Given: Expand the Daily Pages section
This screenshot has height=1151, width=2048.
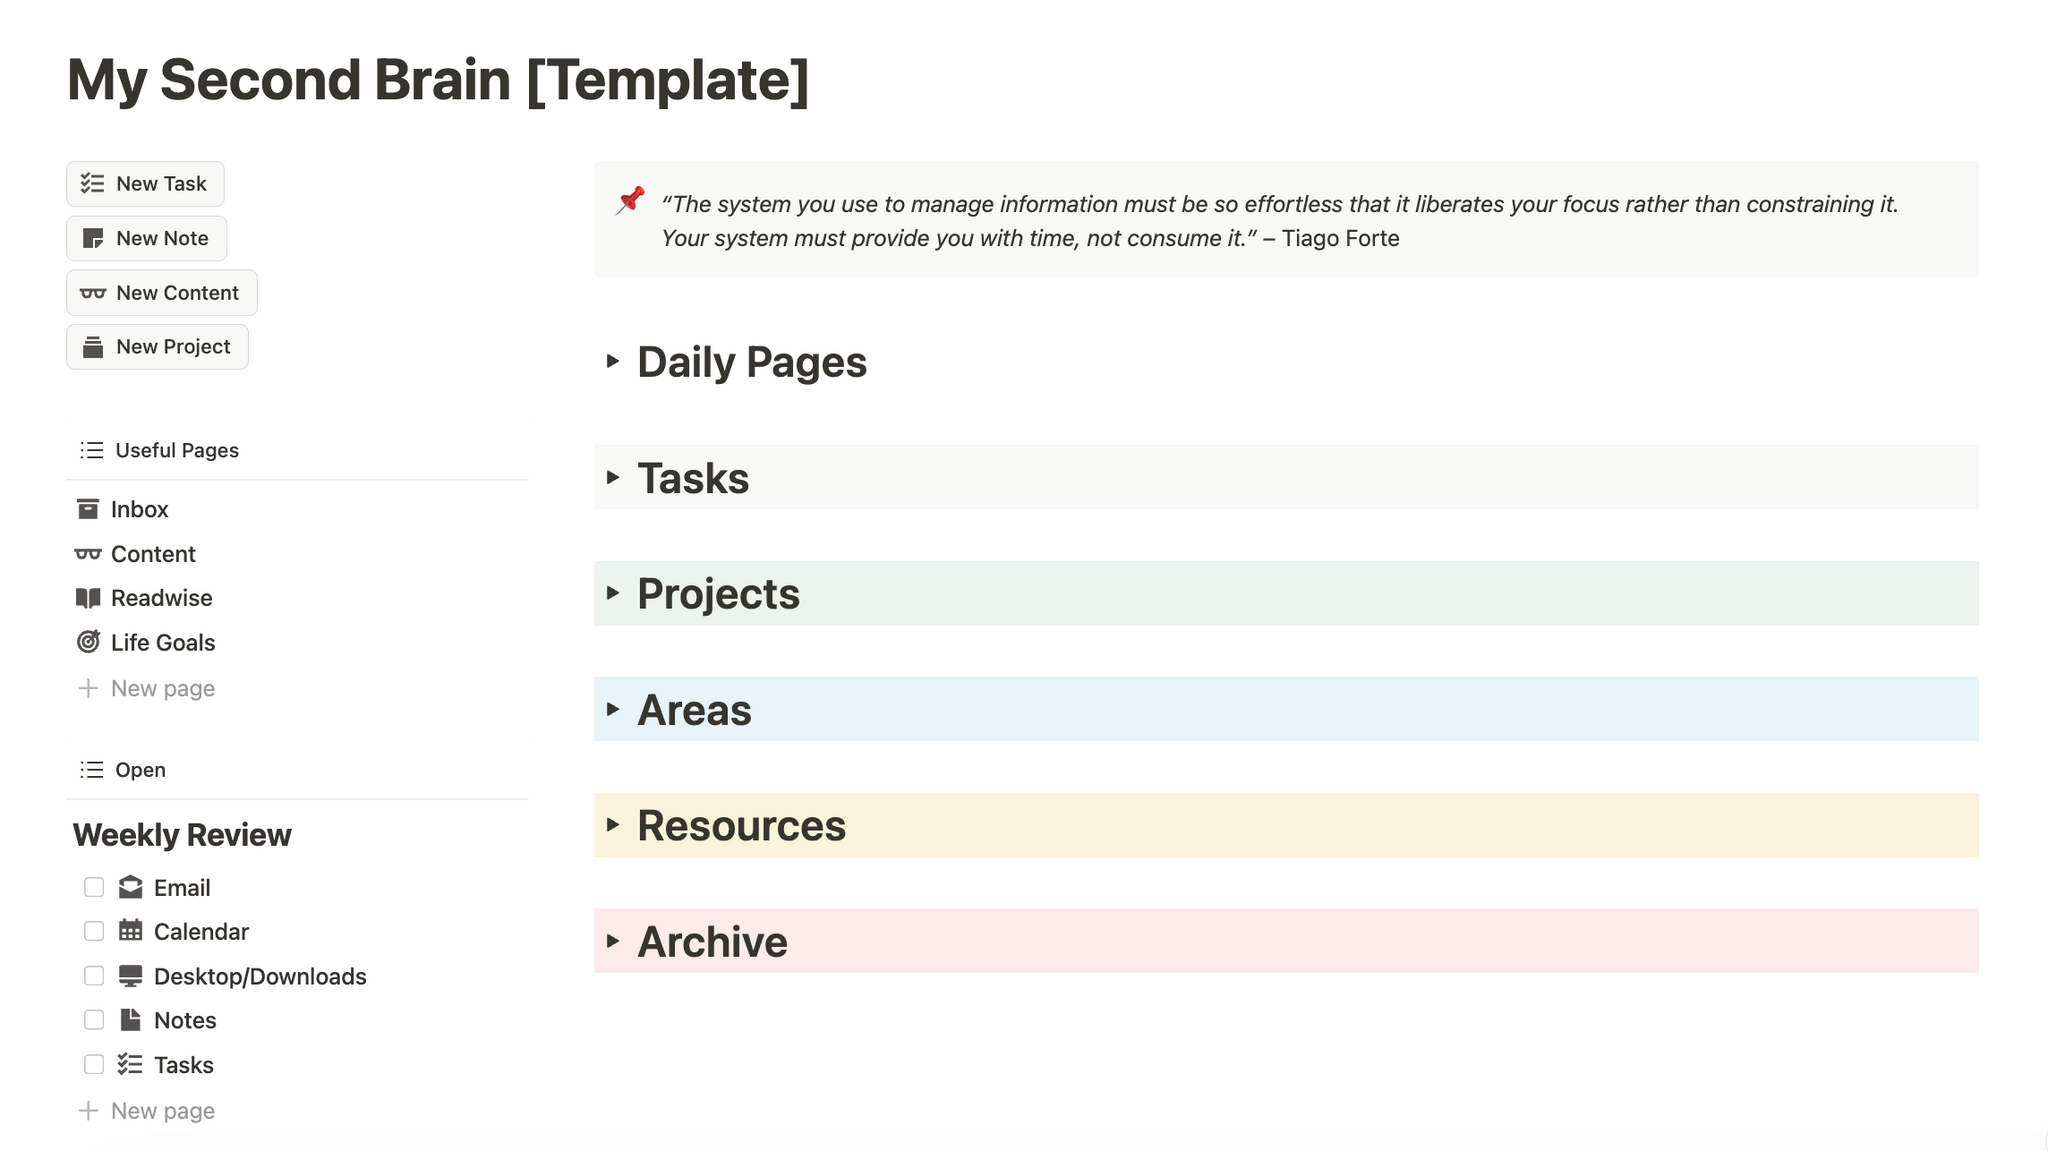Looking at the screenshot, I should pos(613,362).
